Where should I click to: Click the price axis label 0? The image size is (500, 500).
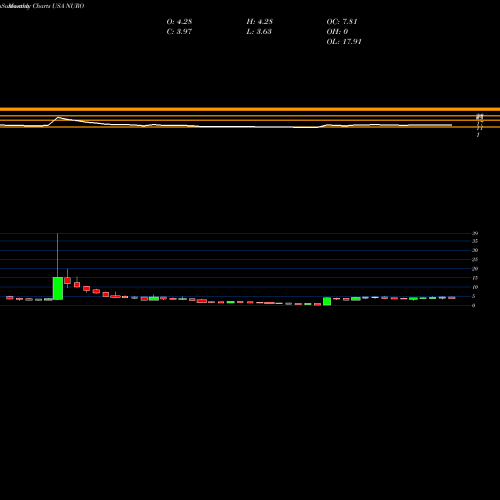[473, 305]
